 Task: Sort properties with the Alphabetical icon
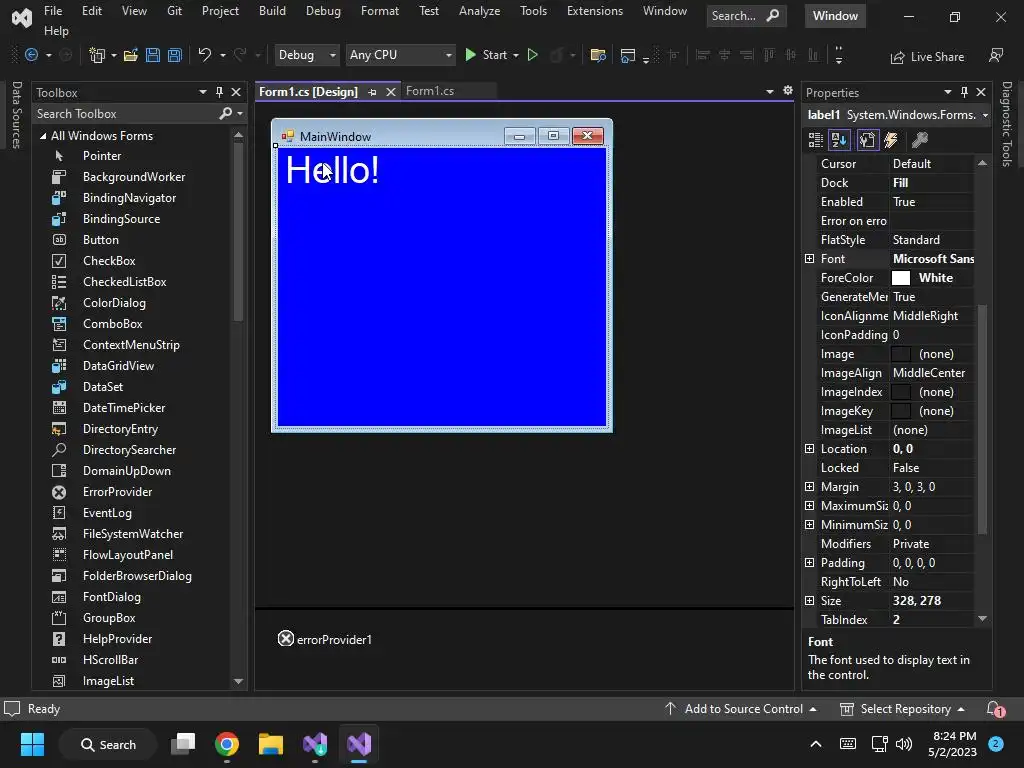tap(840, 140)
